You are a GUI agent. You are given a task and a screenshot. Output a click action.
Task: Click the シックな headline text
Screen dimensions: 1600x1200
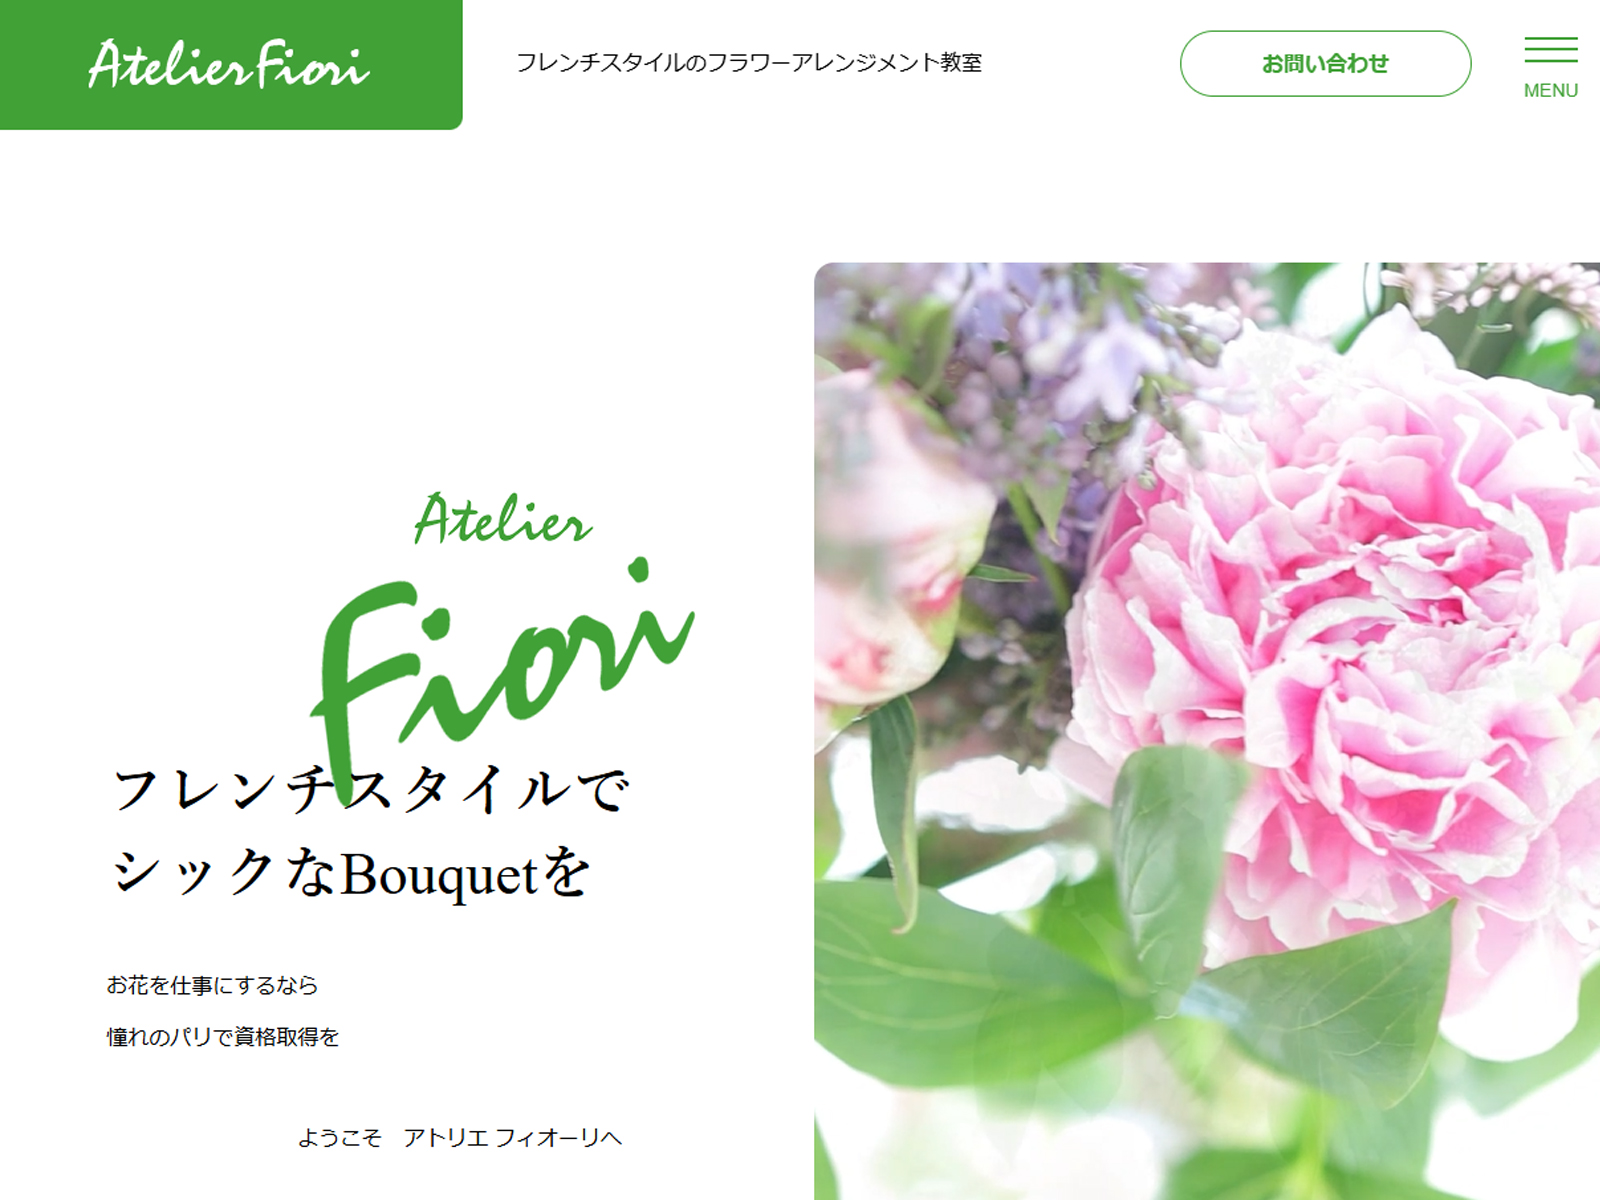click(223, 873)
